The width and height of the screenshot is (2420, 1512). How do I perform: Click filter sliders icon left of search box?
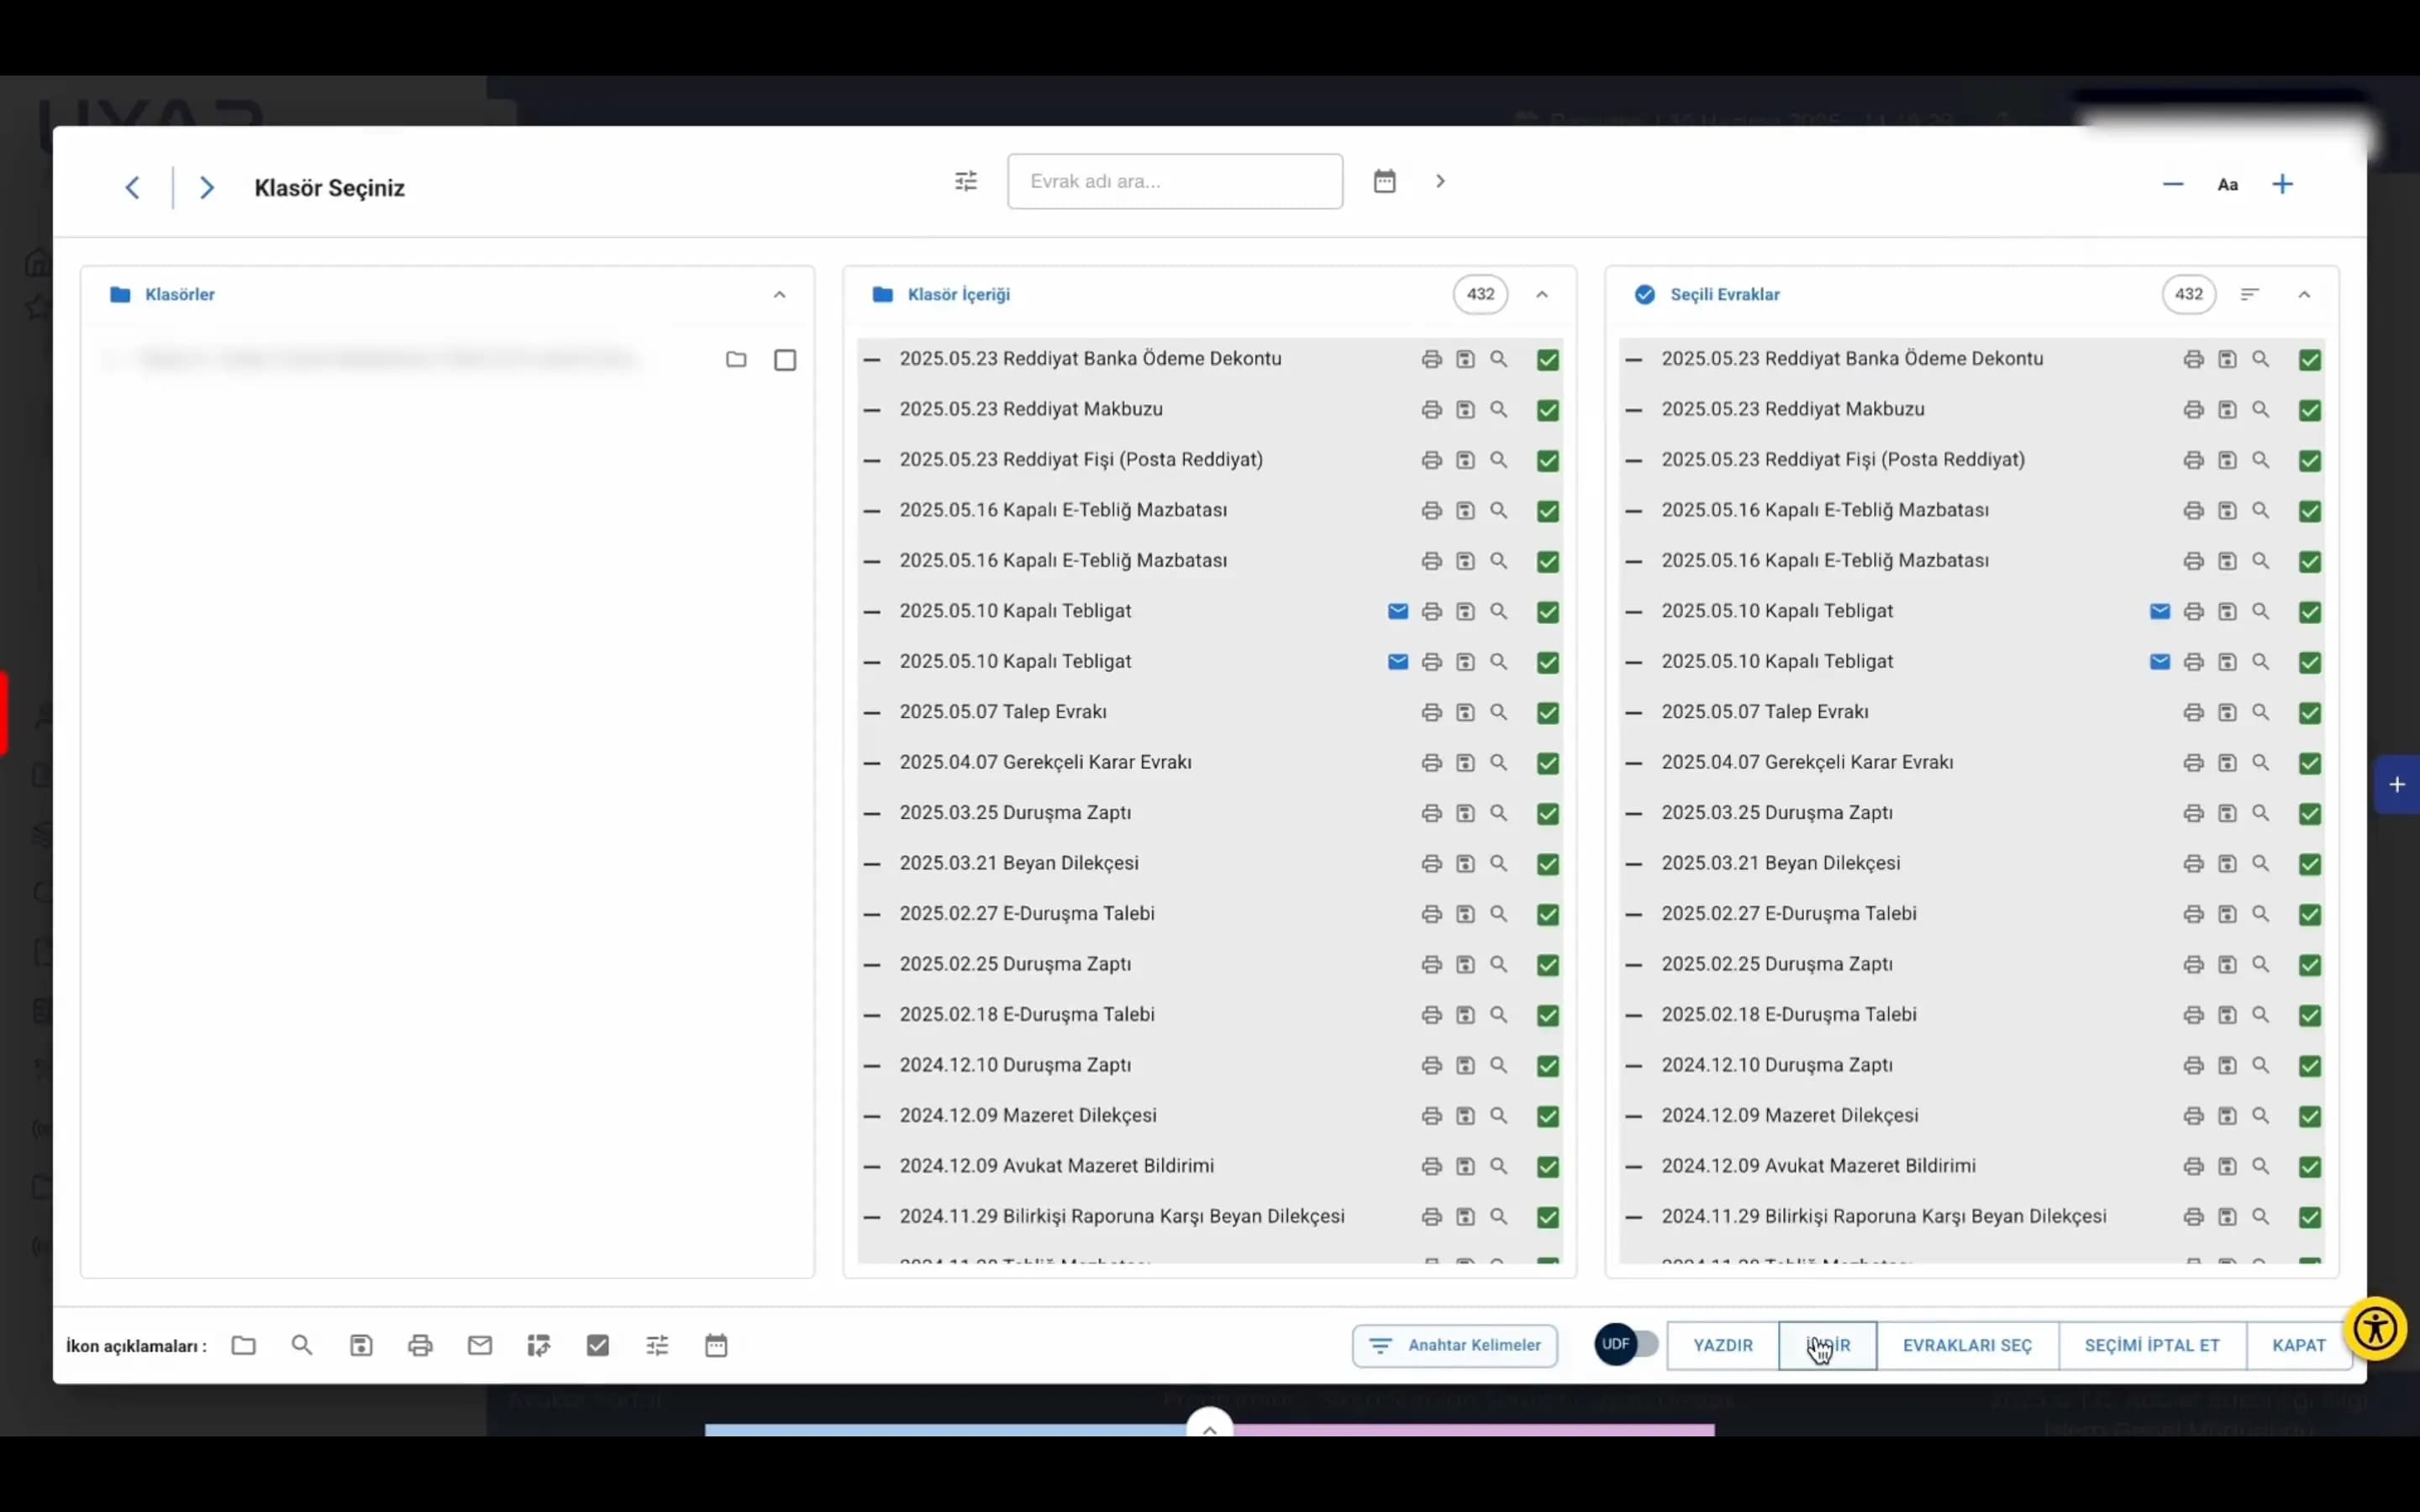pos(966,181)
